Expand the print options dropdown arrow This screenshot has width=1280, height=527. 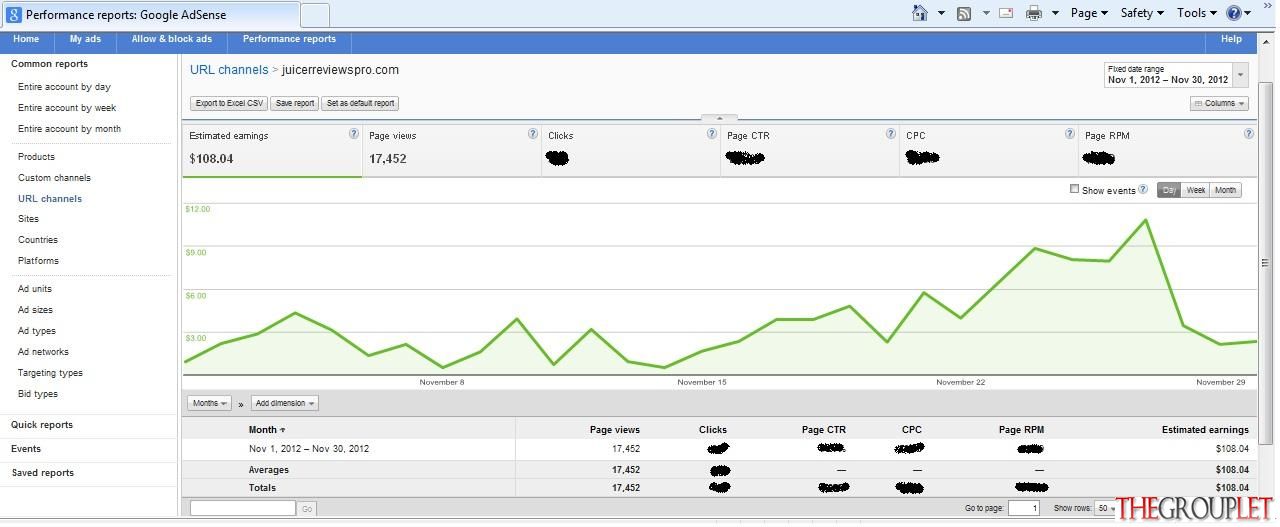pyautogui.click(x=1055, y=13)
